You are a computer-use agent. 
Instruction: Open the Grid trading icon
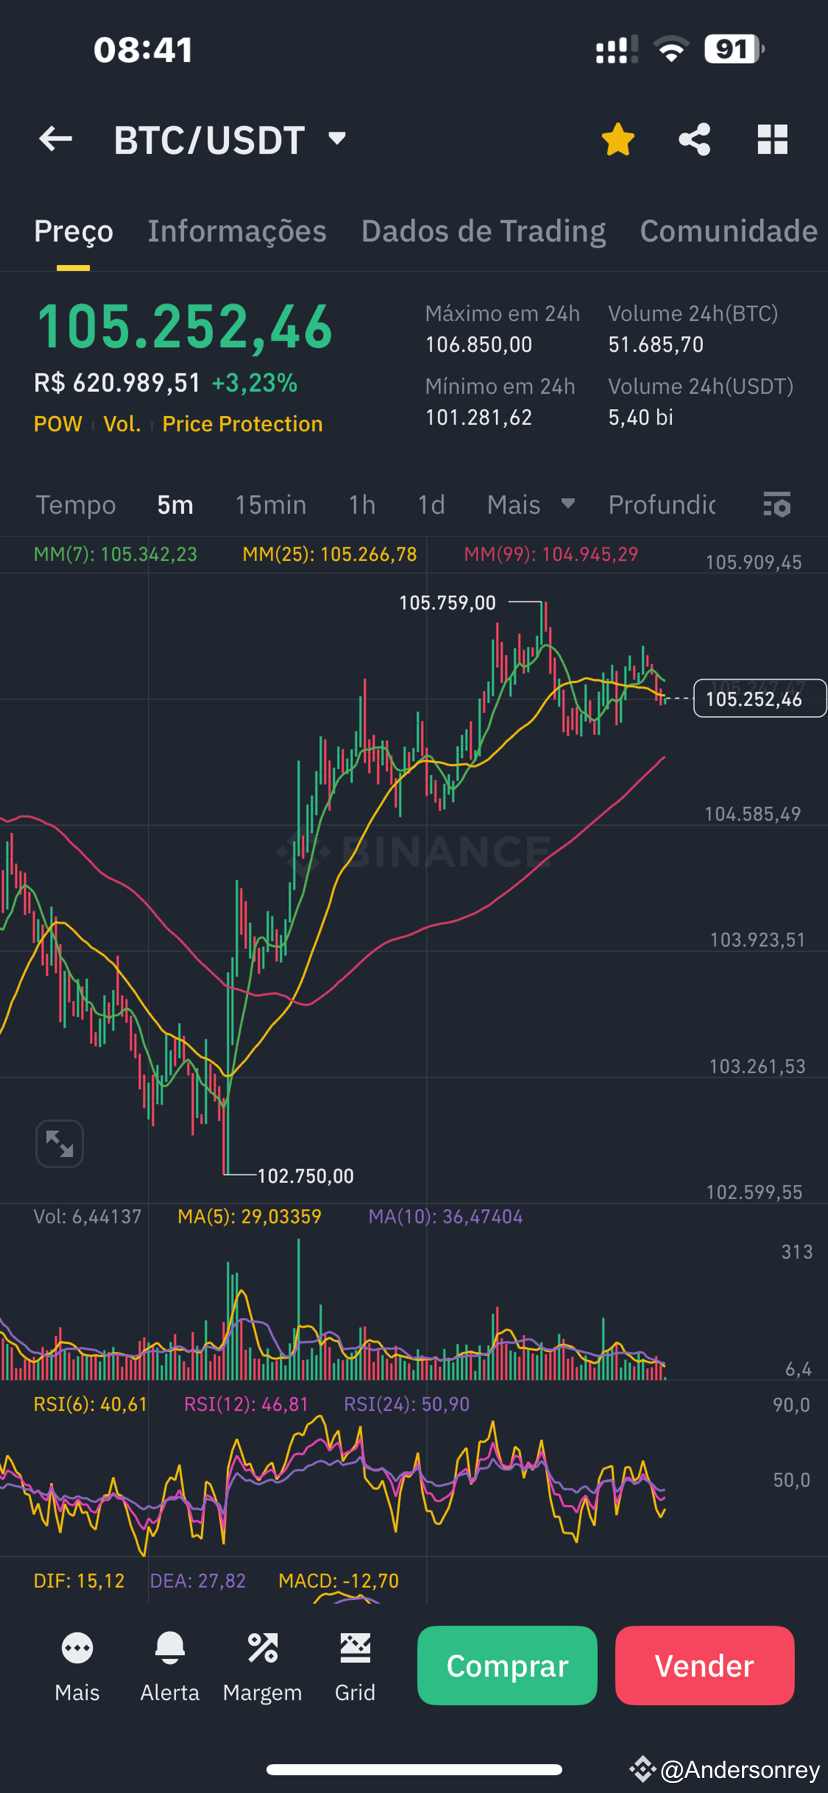click(355, 1666)
